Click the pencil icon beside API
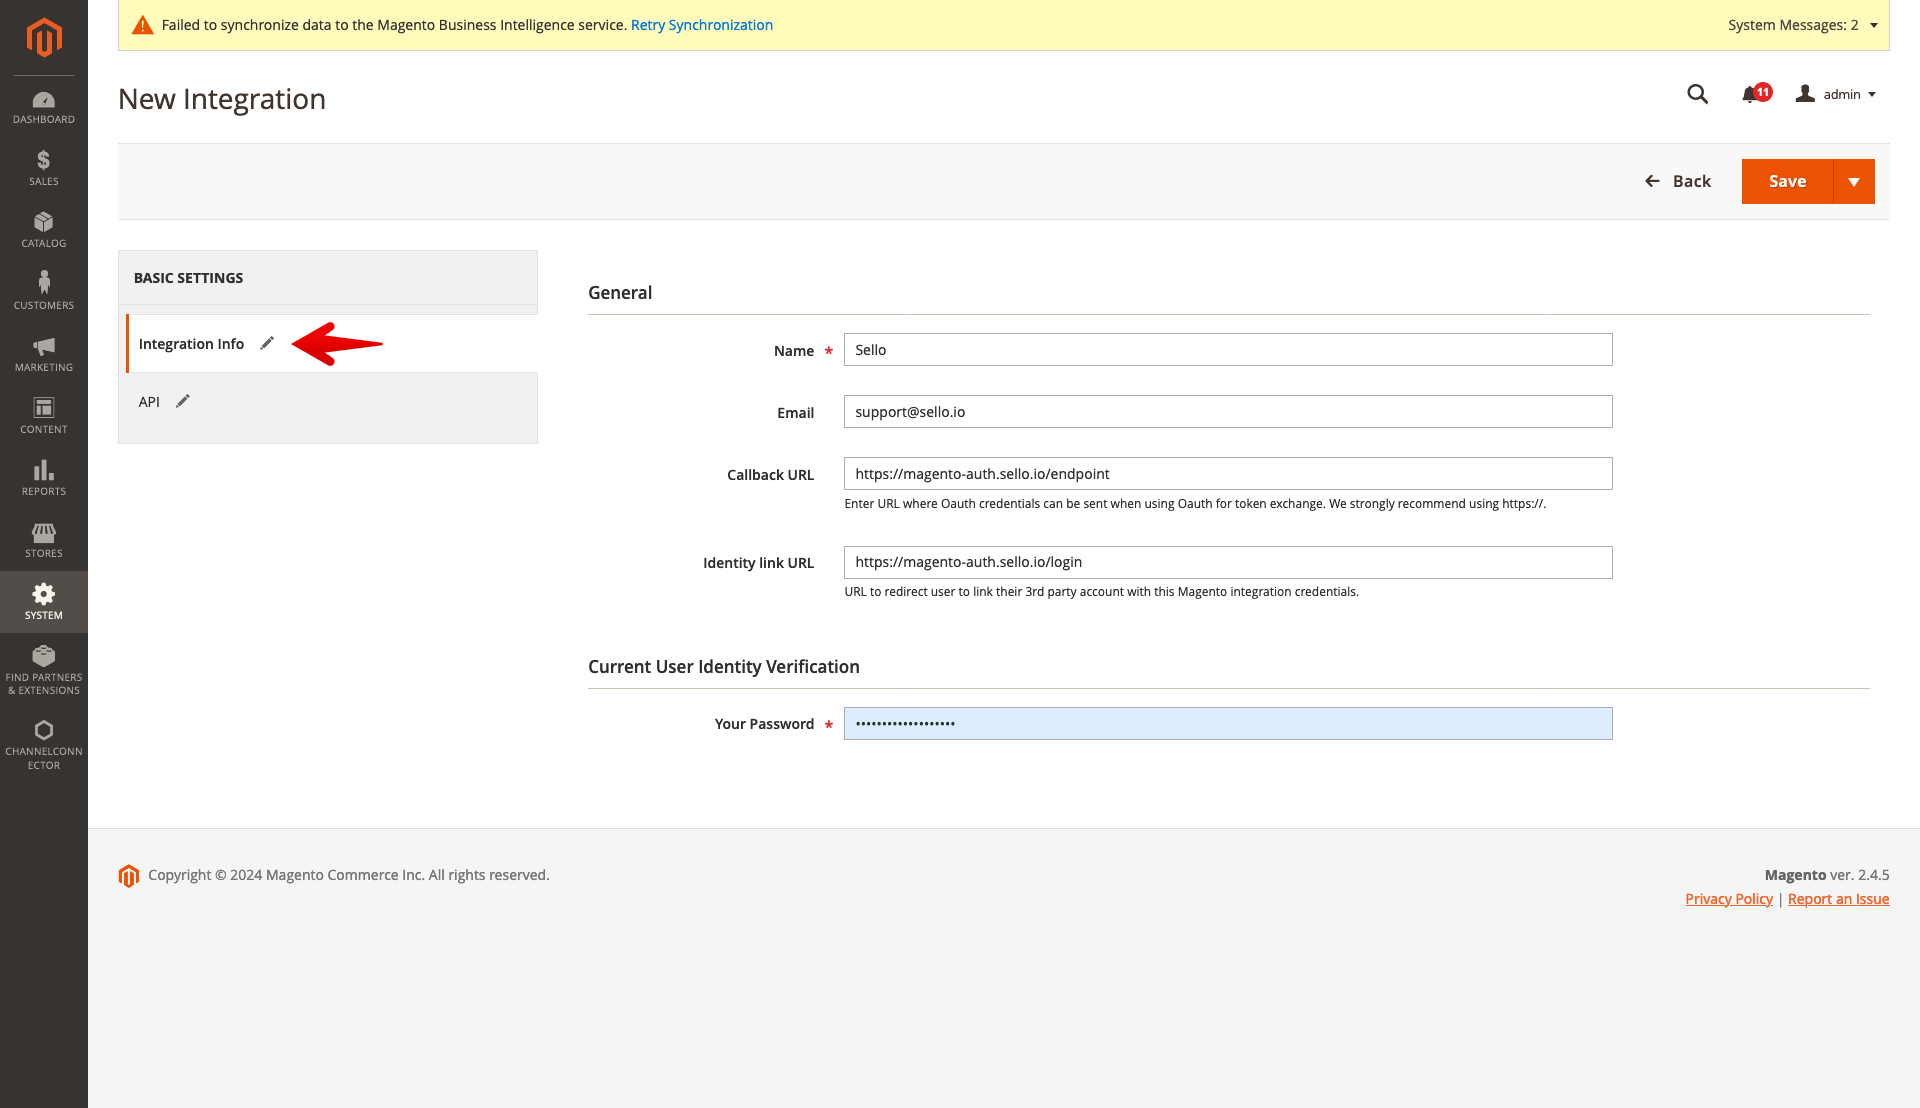This screenshot has height=1108, width=1920. pos(183,401)
